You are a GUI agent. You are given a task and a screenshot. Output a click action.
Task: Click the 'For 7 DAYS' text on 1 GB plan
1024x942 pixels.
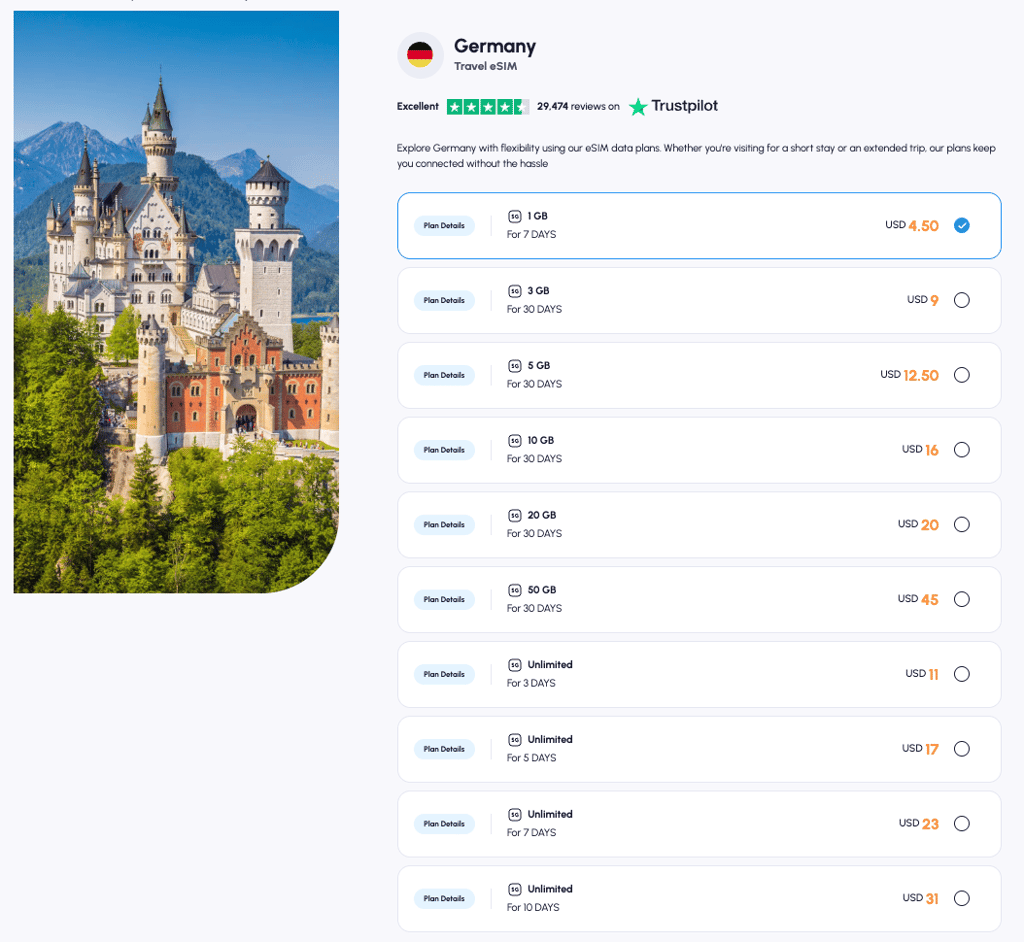click(532, 235)
